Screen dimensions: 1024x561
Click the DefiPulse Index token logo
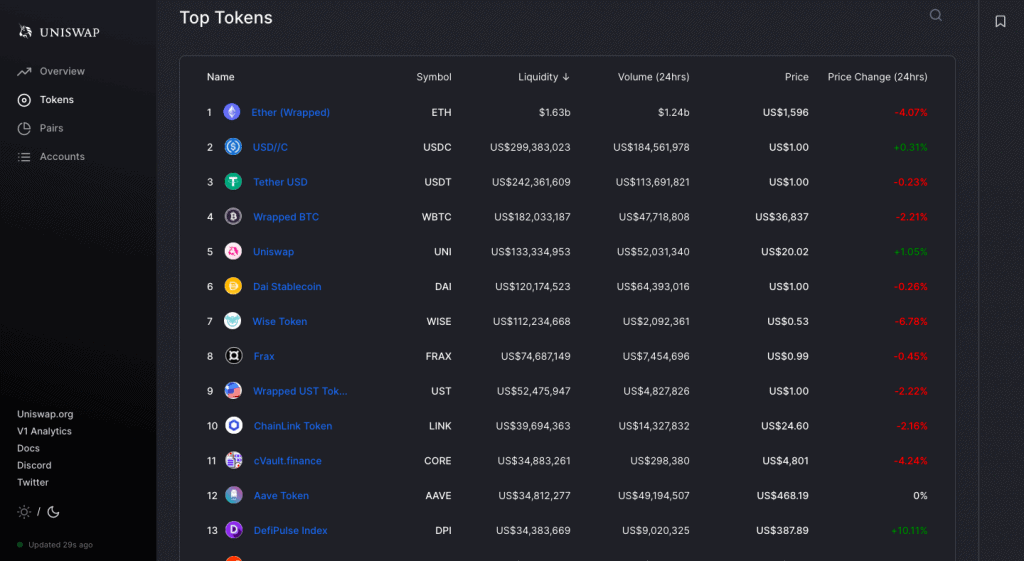[x=234, y=530]
